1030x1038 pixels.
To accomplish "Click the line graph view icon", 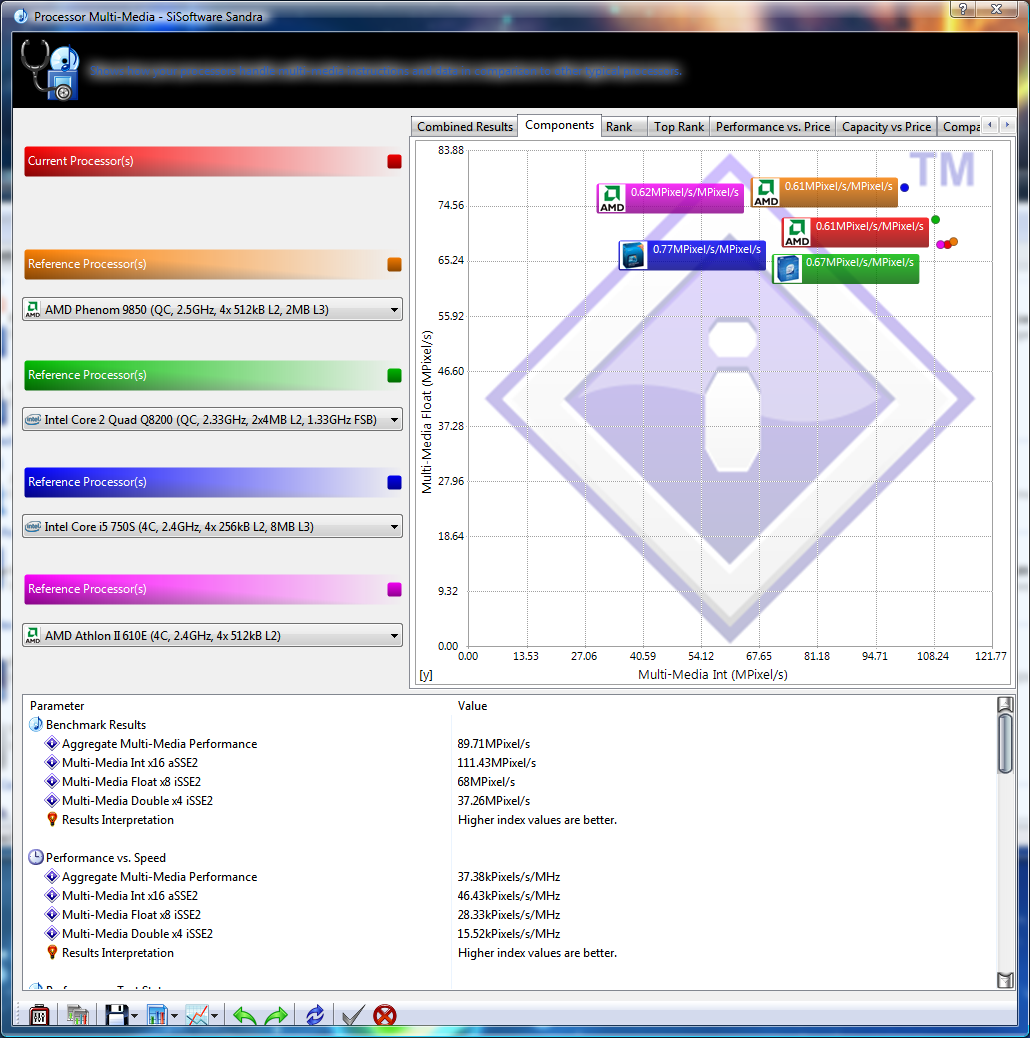I will click(x=197, y=1015).
